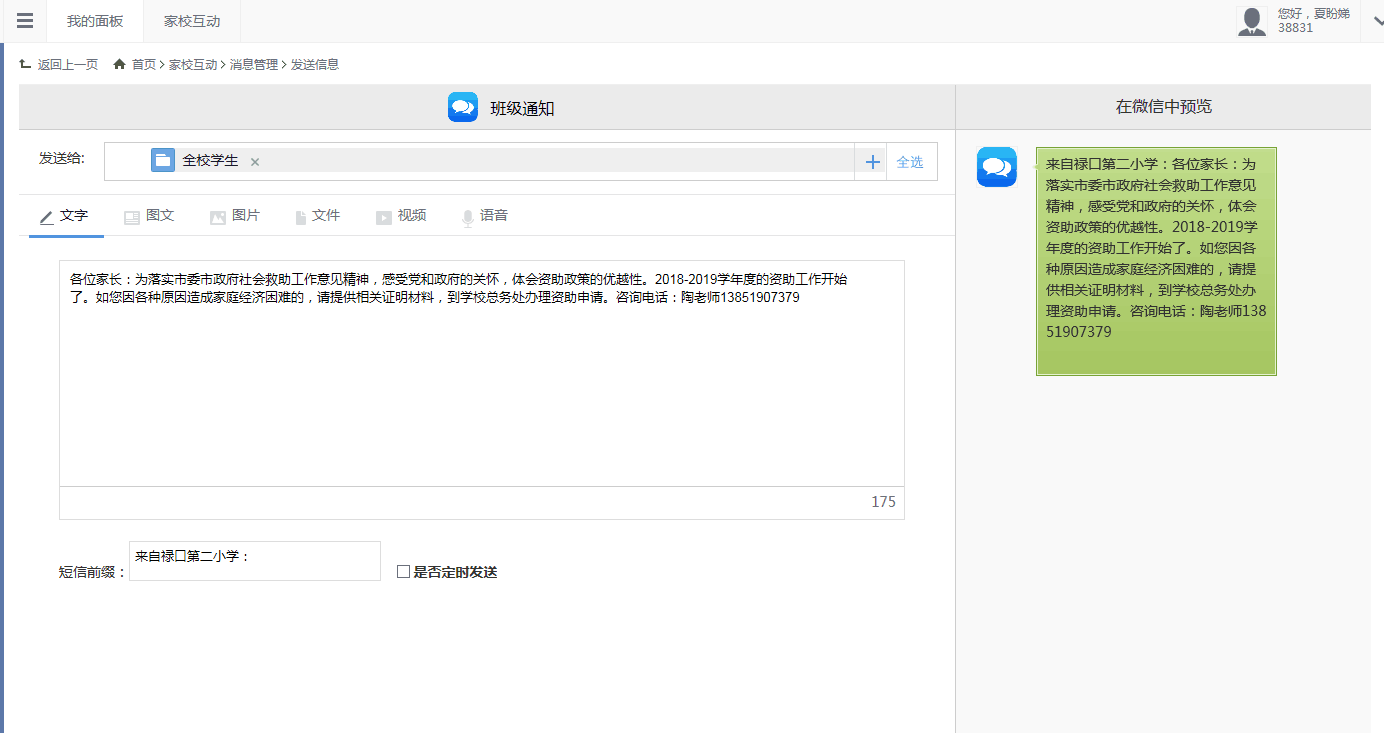Click the 在微信中预览 panel header
The width and height of the screenshot is (1384, 733).
pyautogui.click(x=1163, y=107)
